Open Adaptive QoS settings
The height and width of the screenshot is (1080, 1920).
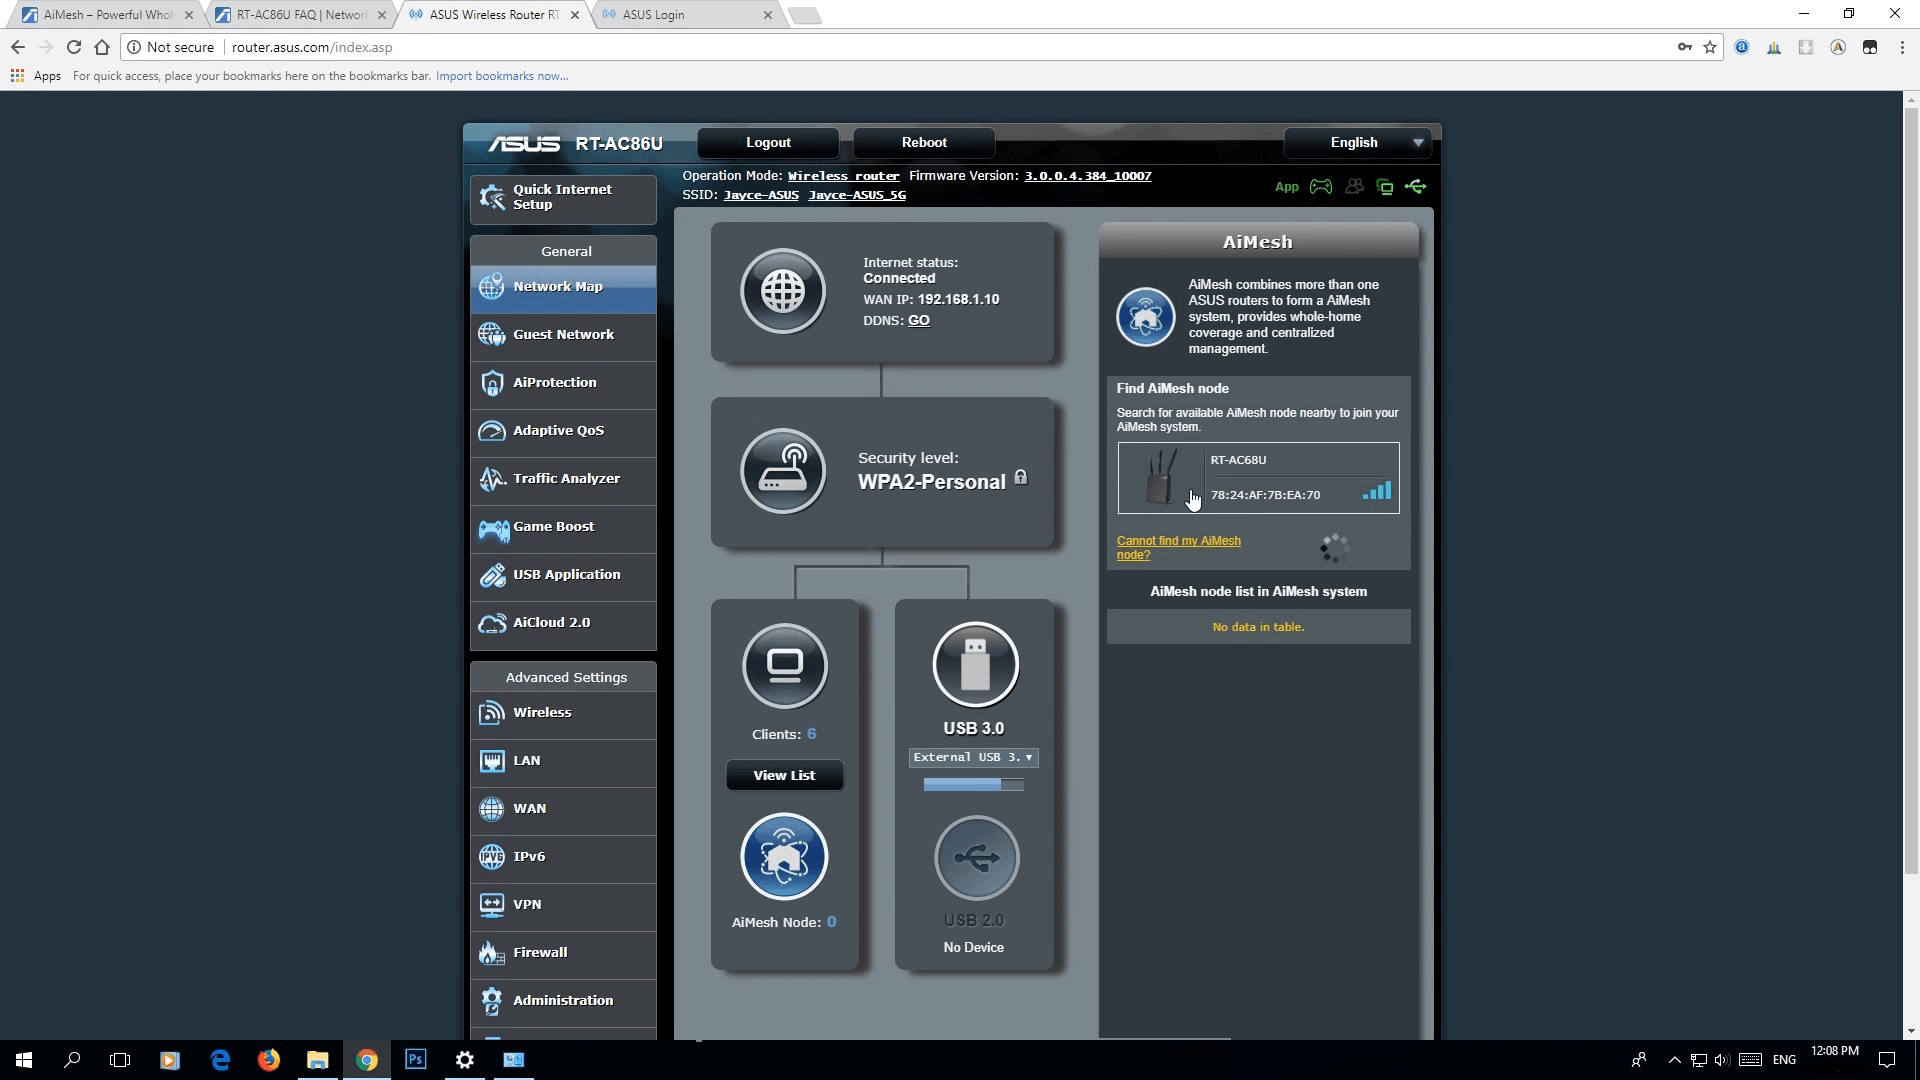pyautogui.click(x=563, y=431)
